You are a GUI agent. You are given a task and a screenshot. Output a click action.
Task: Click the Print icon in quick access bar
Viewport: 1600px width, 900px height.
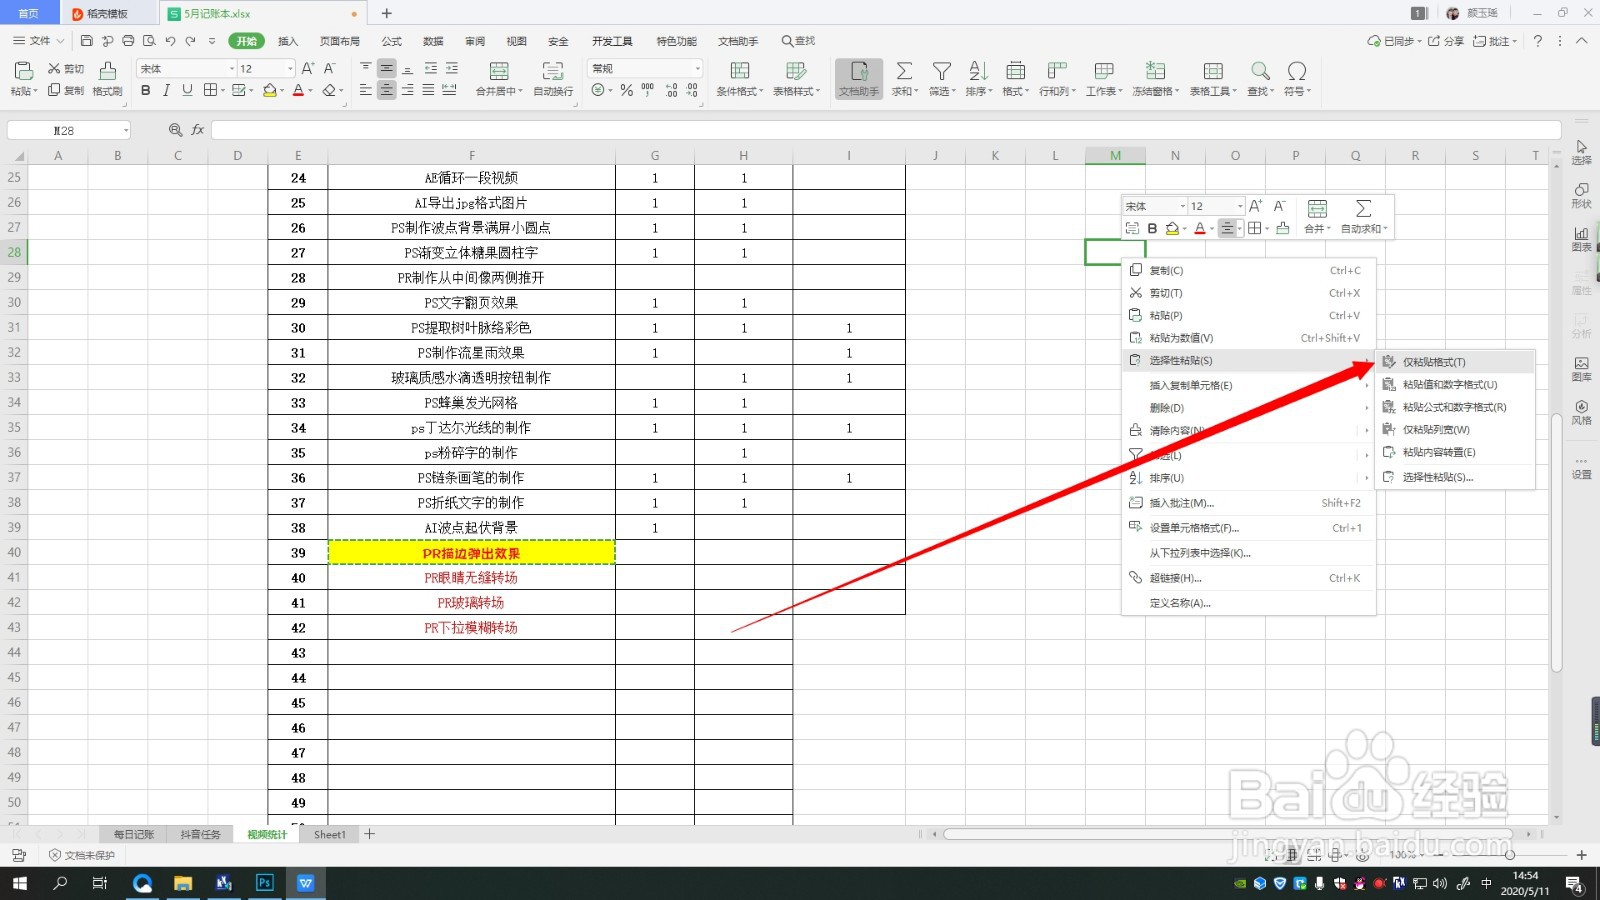coord(128,41)
